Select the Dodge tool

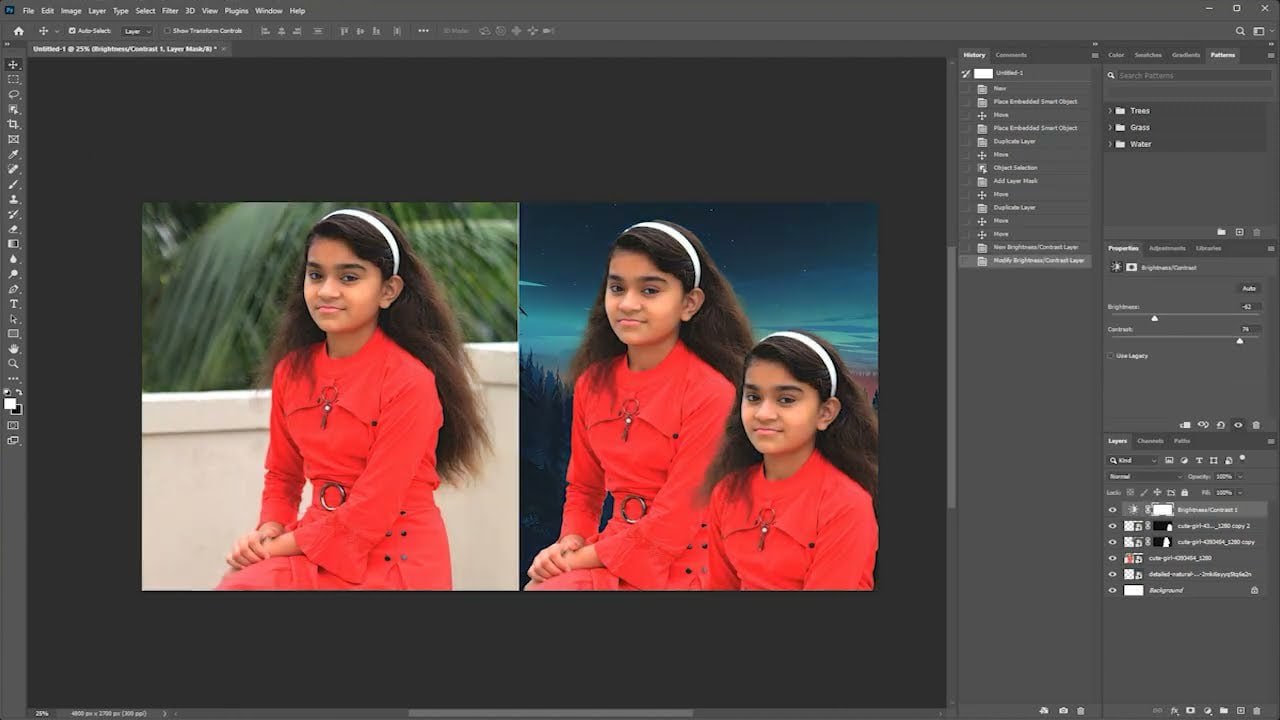(x=13, y=274)
